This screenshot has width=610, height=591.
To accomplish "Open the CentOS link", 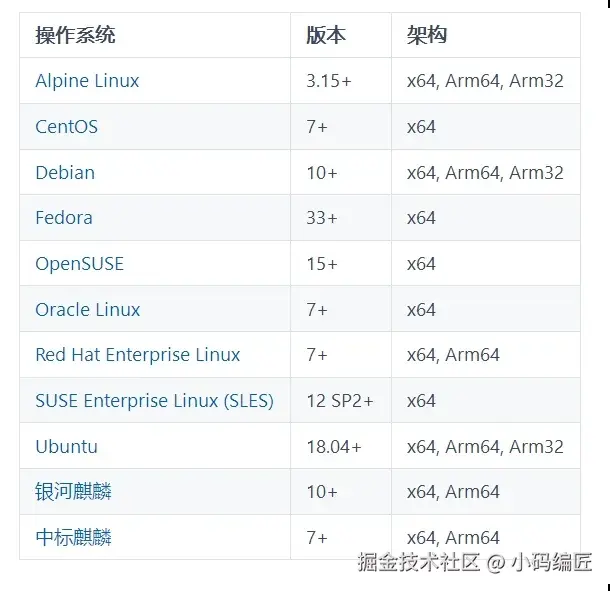I will [67, 127].
